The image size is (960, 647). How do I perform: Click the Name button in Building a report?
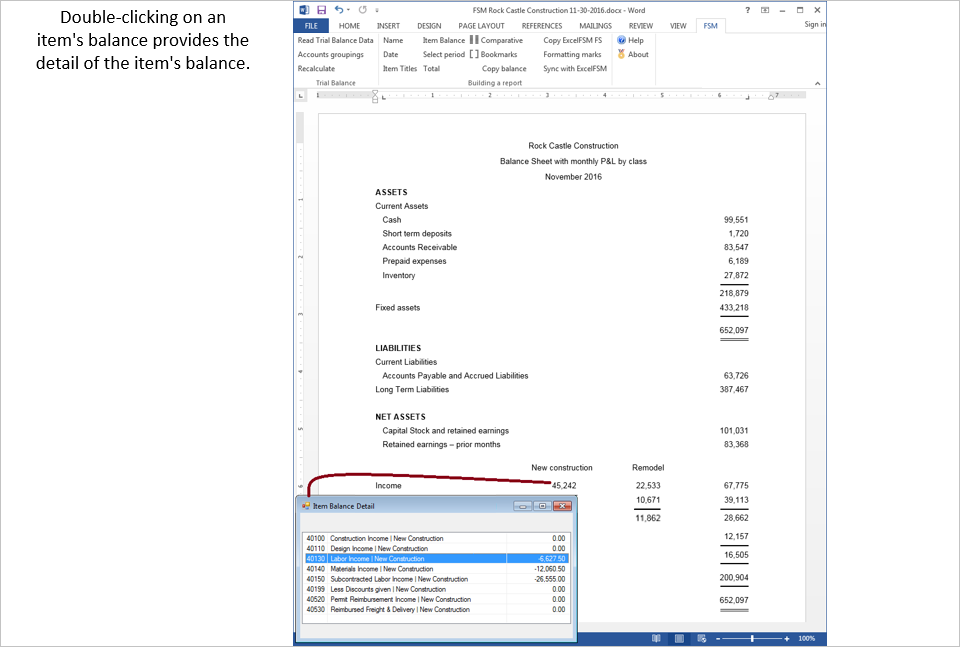click(393, 40)
